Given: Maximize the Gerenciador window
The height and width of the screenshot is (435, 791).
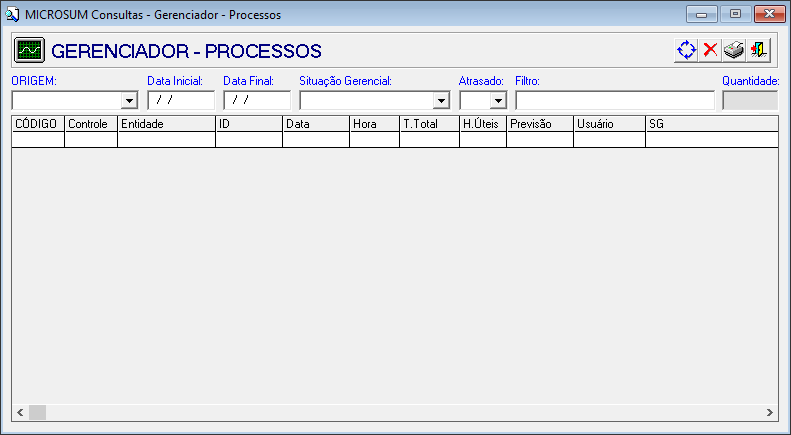Looking at the screenshot, I should (x=736, y=14).
